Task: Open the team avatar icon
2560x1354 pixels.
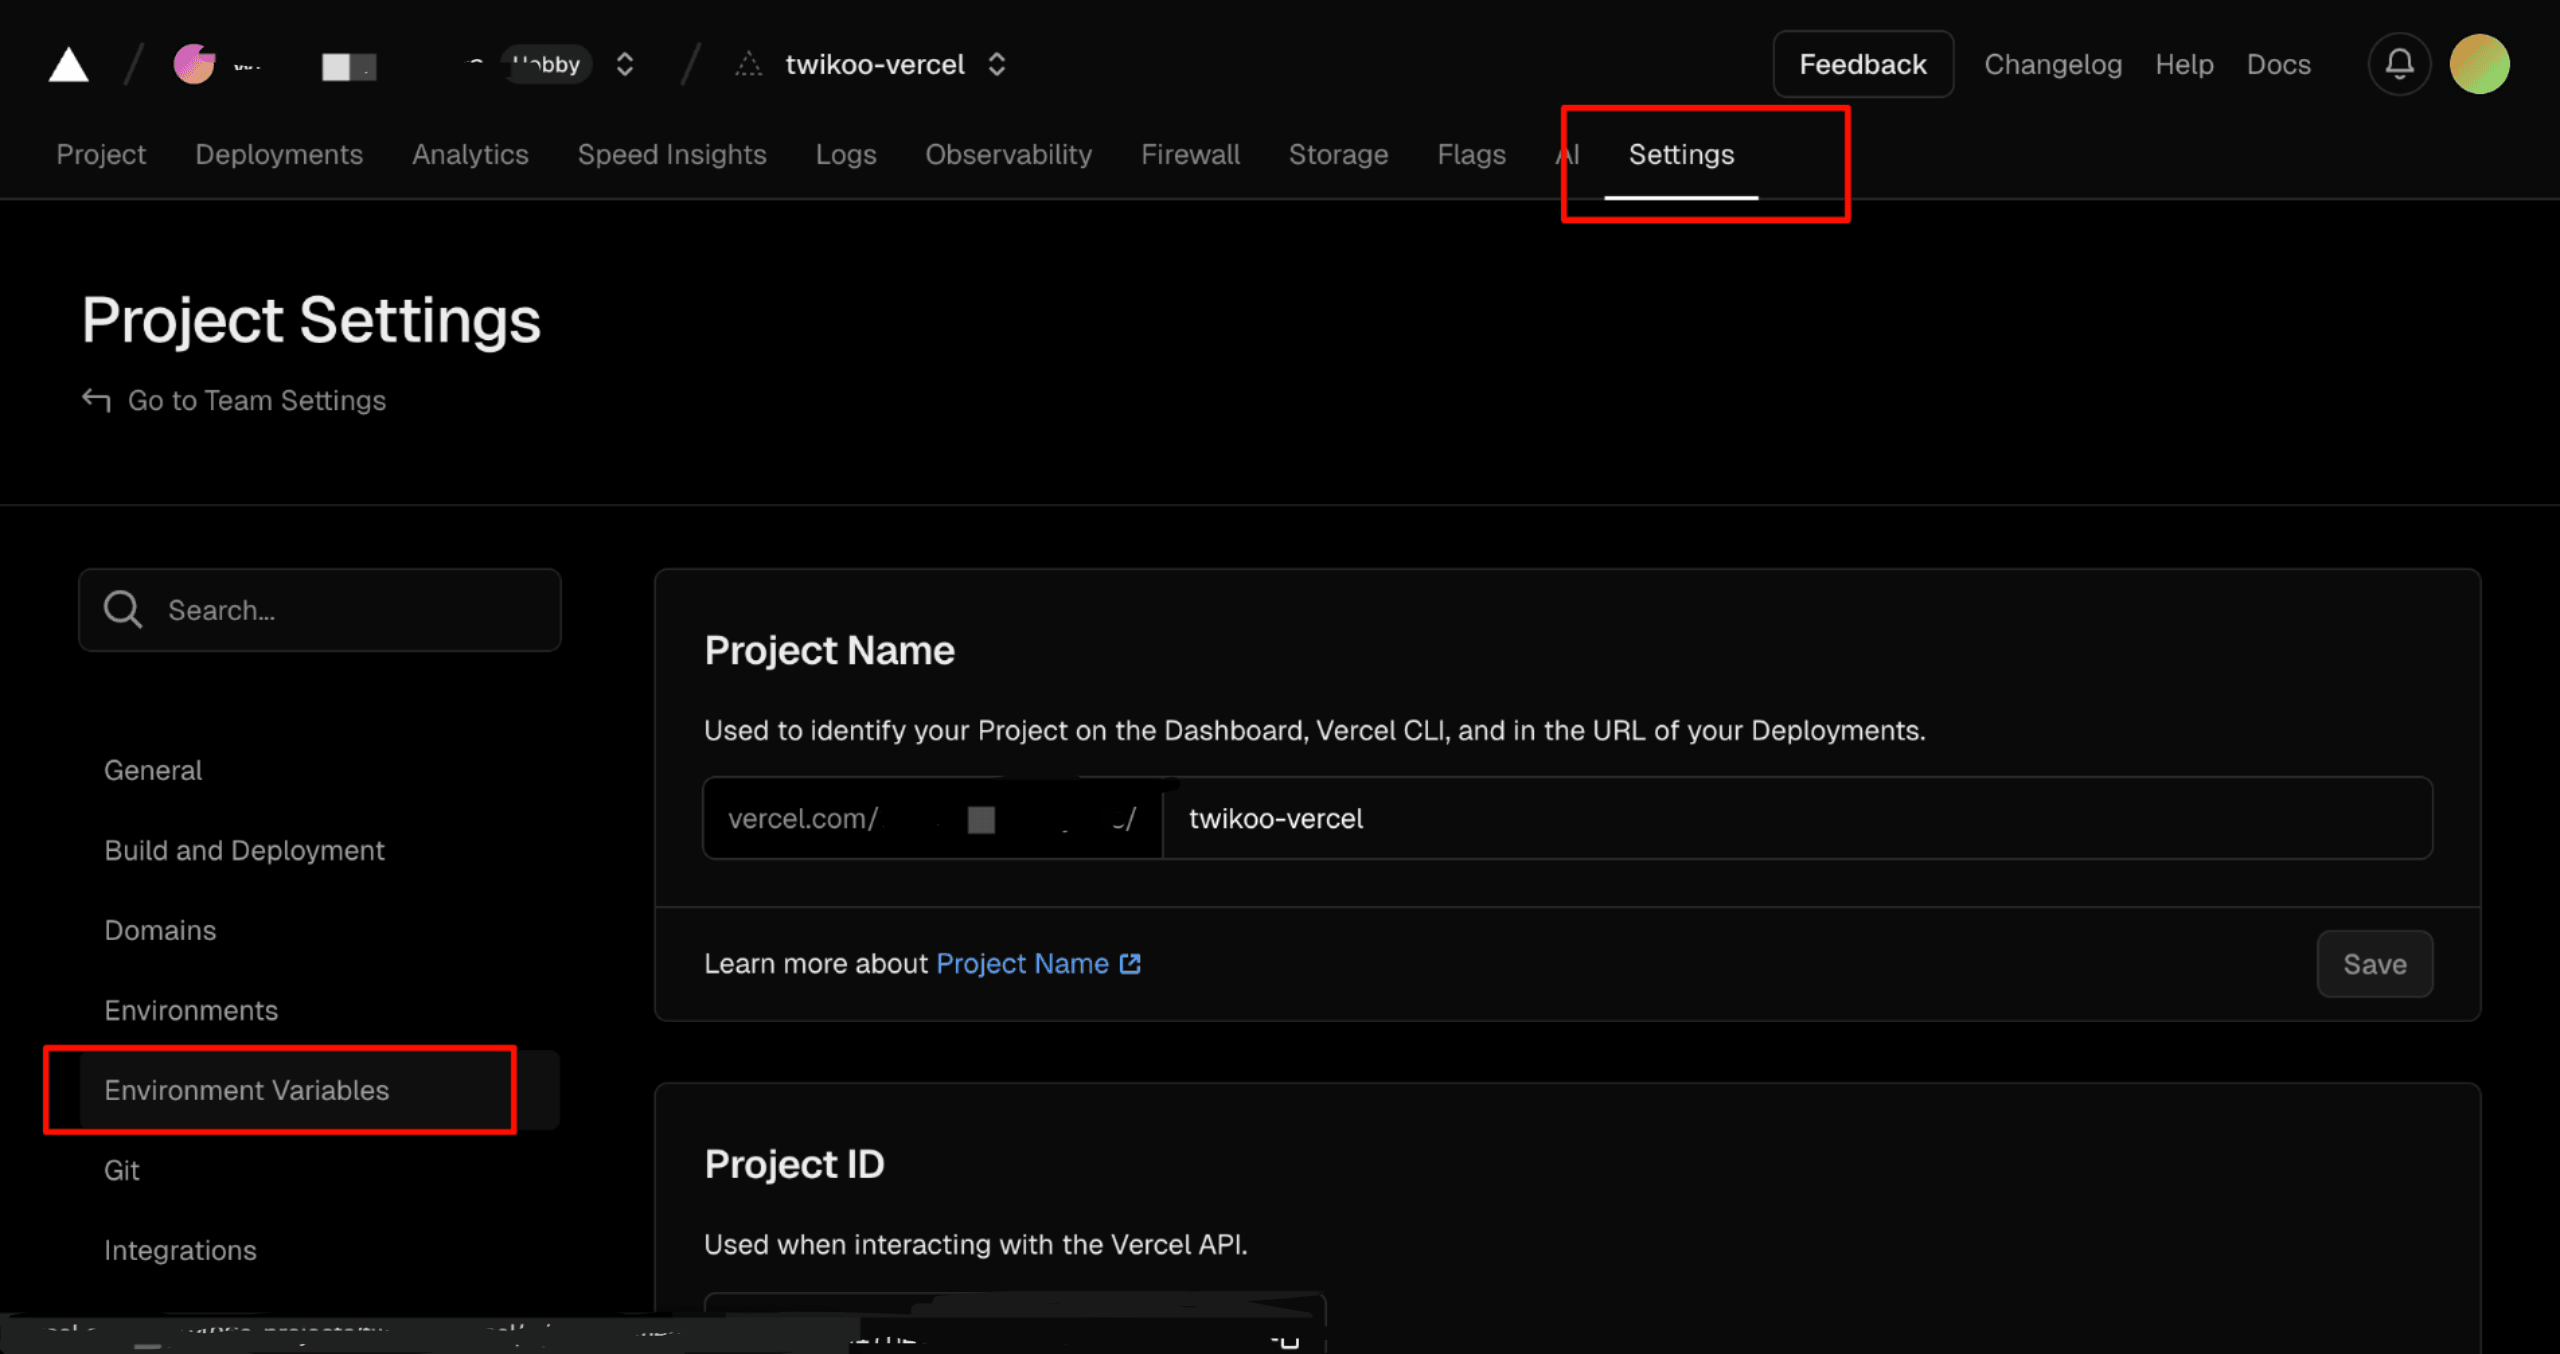Action: (194, 64)
